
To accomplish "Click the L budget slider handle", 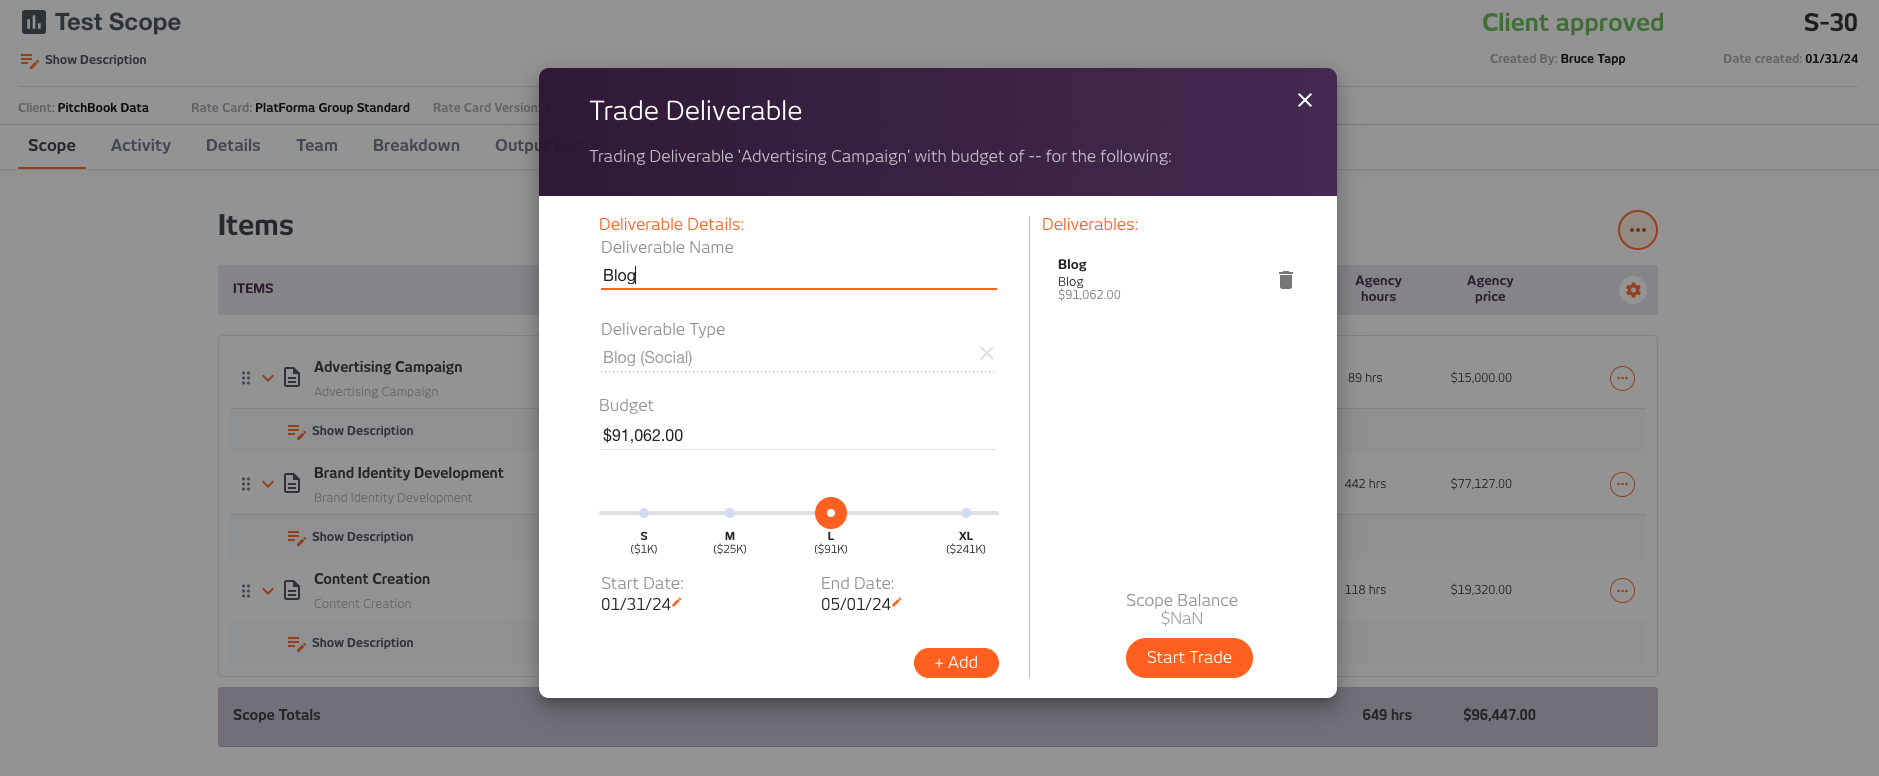I will pyautogui.click(x=831, y=513).
